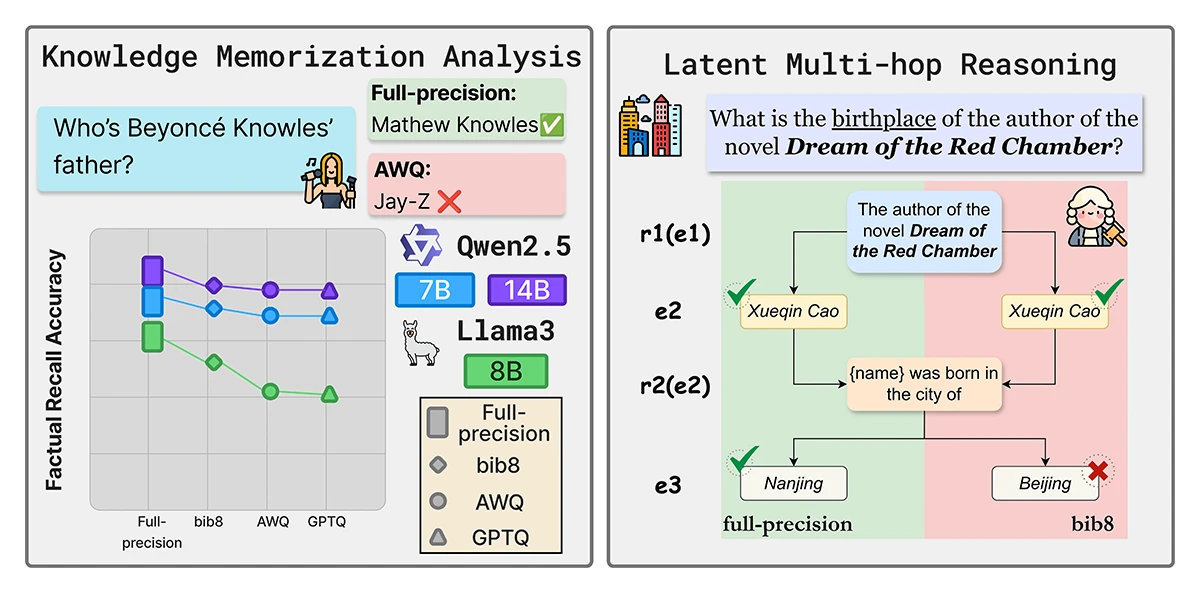Click the 'GPTQ' x-axis label

pos(327,522)
